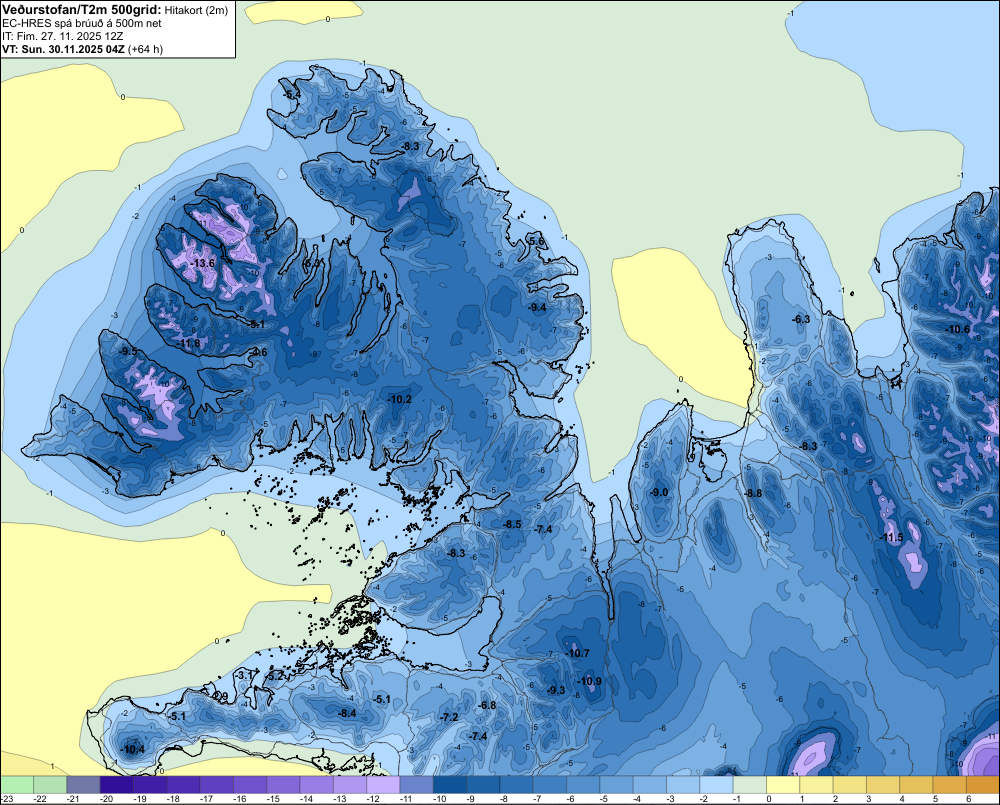Image resolution: width=1000 pixels, height=805 pixels.
Task: Select the -5.2 temperature value
Action: (x=275, y=676)
